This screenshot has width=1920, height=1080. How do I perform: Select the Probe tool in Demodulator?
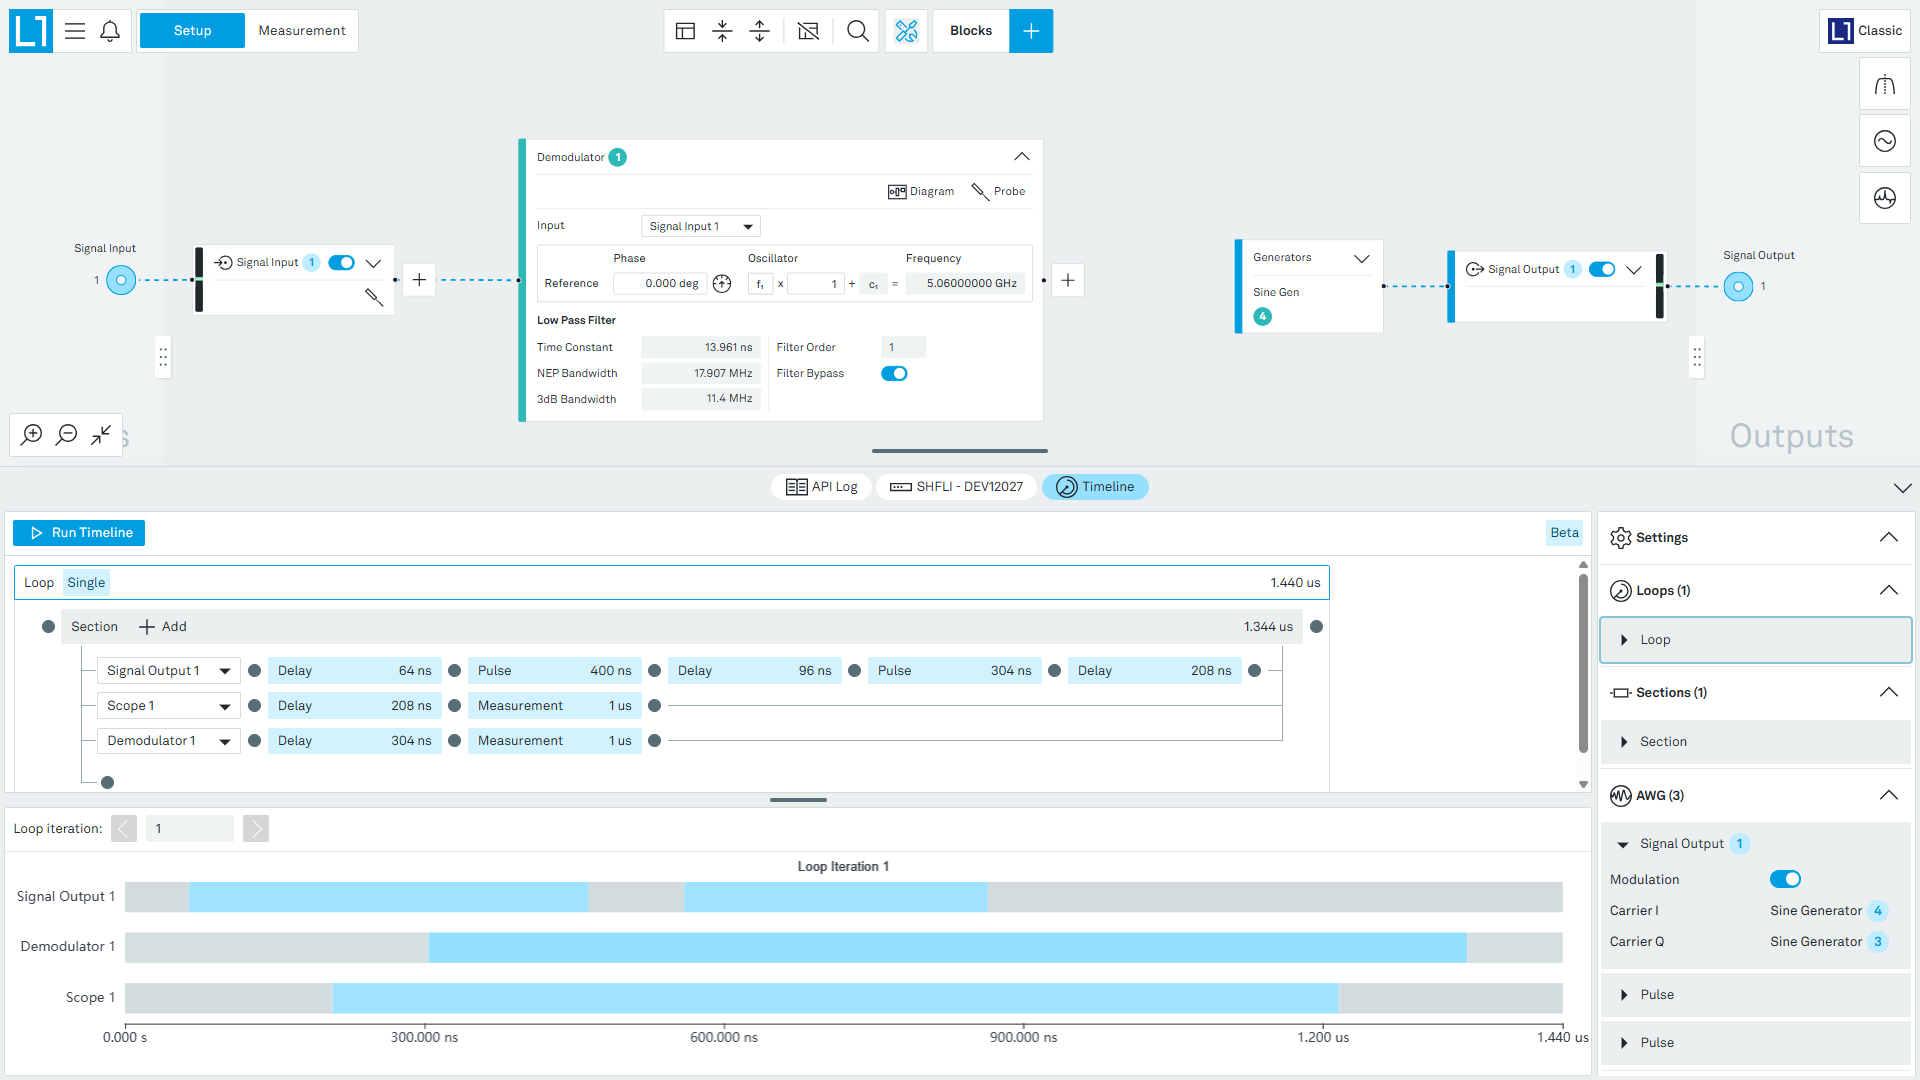tap(998, 191)
